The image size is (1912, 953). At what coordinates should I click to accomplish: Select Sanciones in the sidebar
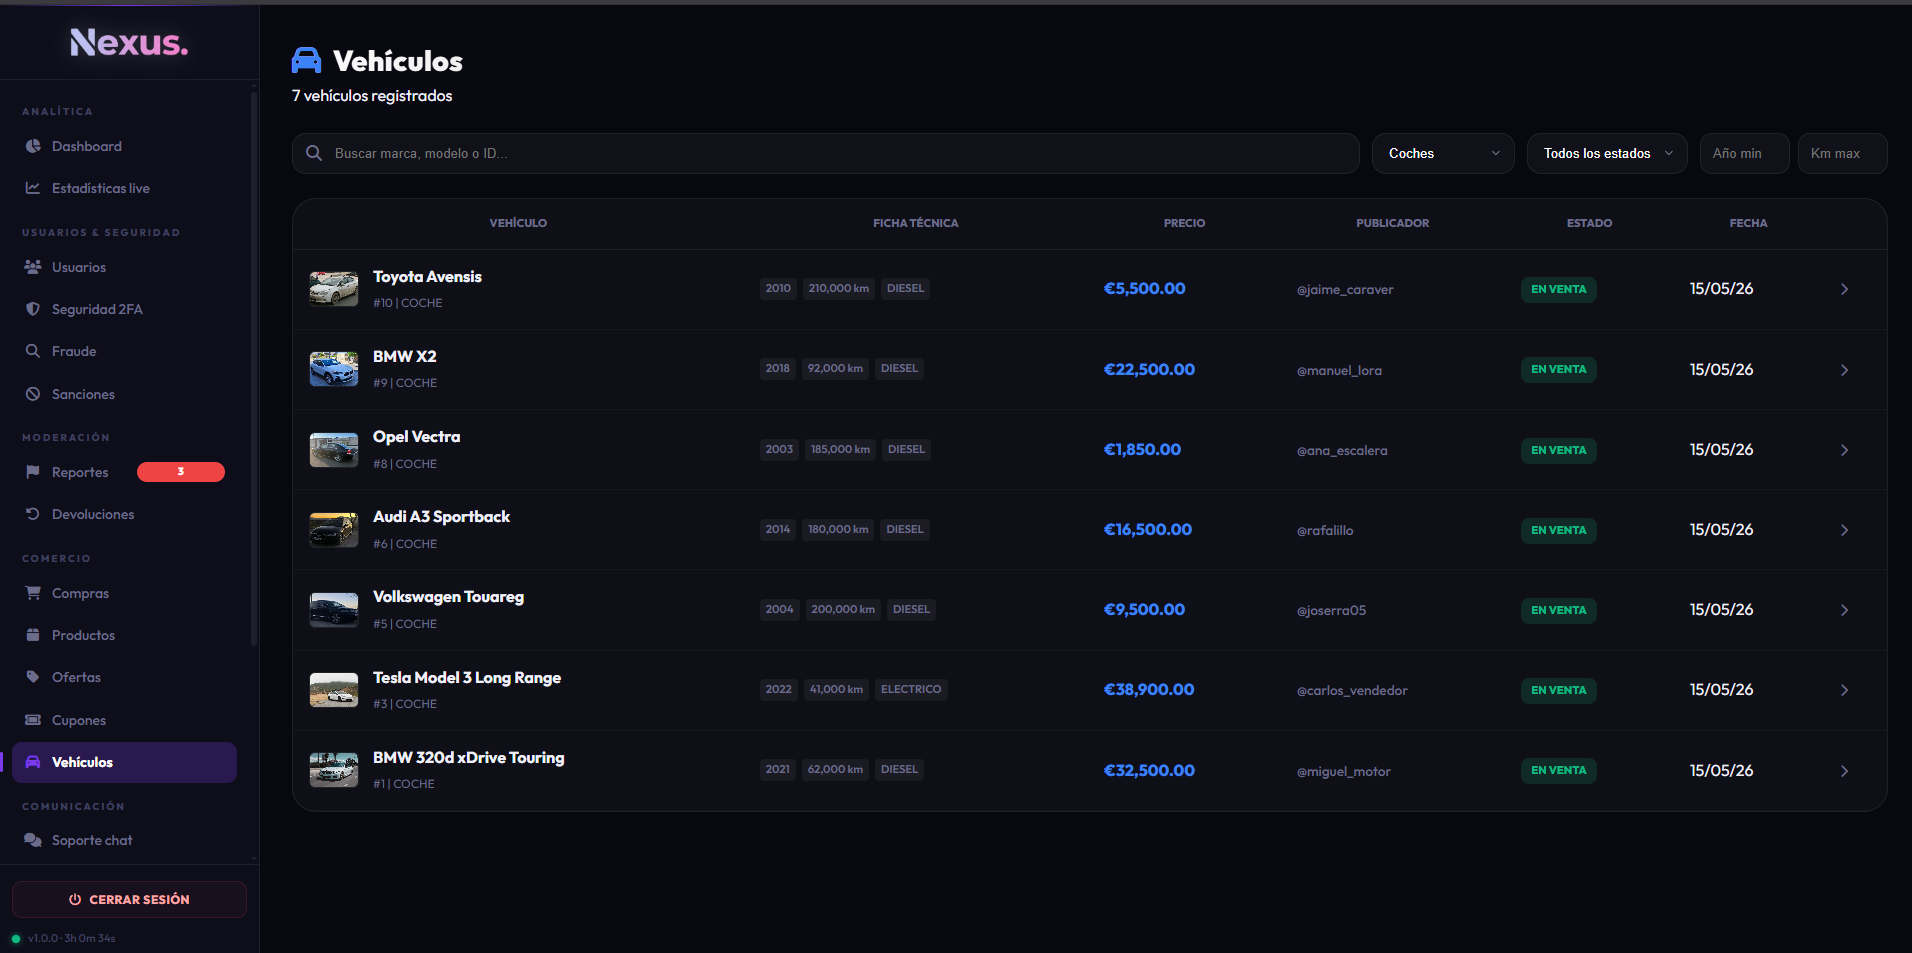pyautogui.click(x=125, y=394)
